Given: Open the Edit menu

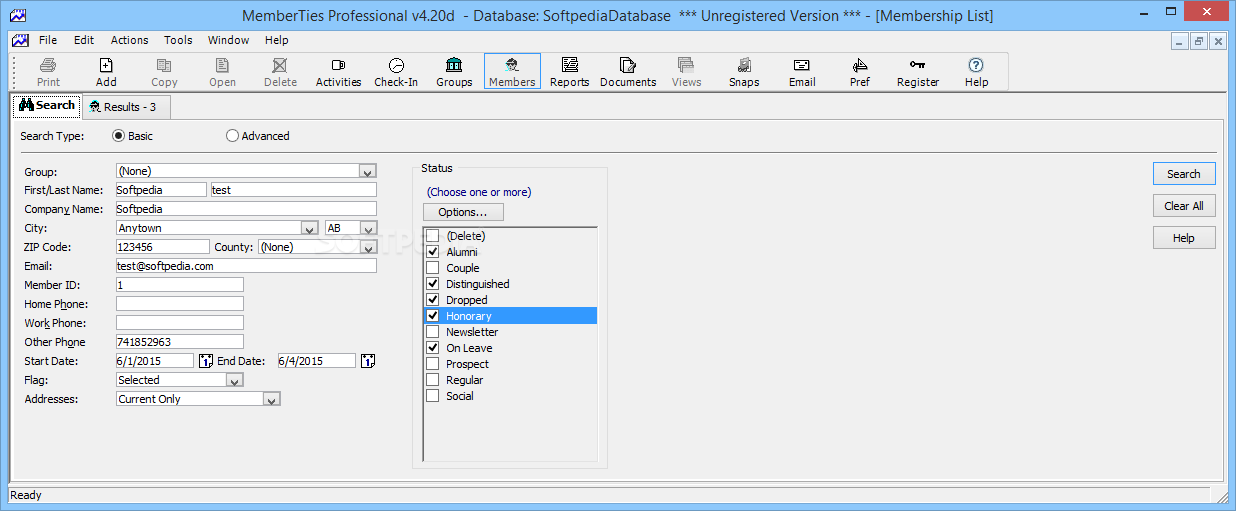Looking at the screenshot, I should point(84,40).
